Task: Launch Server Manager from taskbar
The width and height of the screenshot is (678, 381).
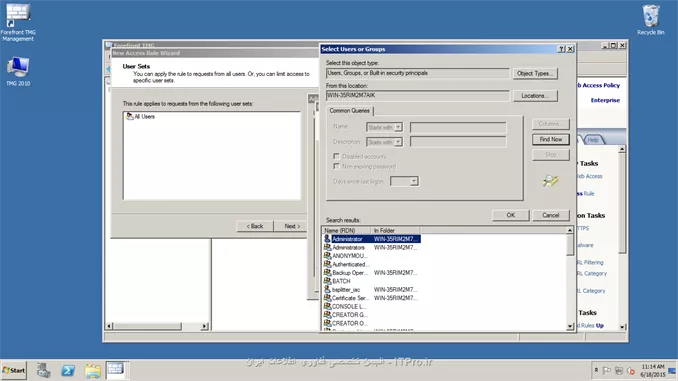Action: pyautogui.click(x=43, y=371)
